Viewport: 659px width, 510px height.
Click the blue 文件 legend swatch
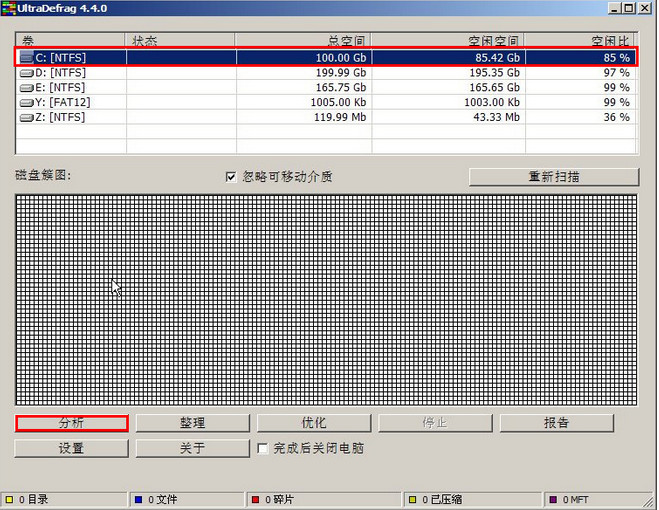pos(138,499)
